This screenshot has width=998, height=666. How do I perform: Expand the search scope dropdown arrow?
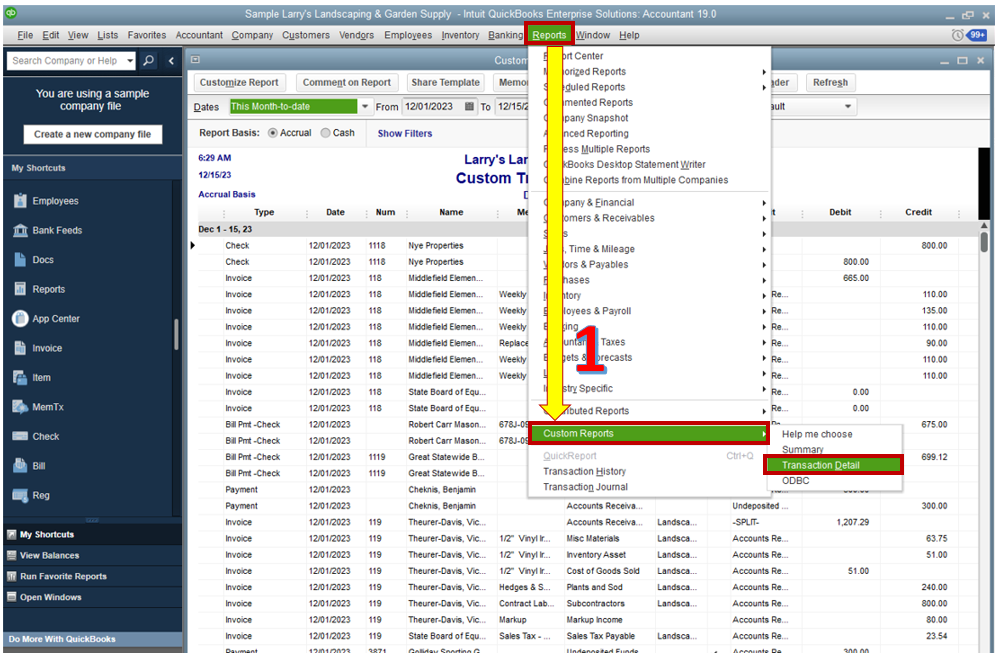[130, 60]
